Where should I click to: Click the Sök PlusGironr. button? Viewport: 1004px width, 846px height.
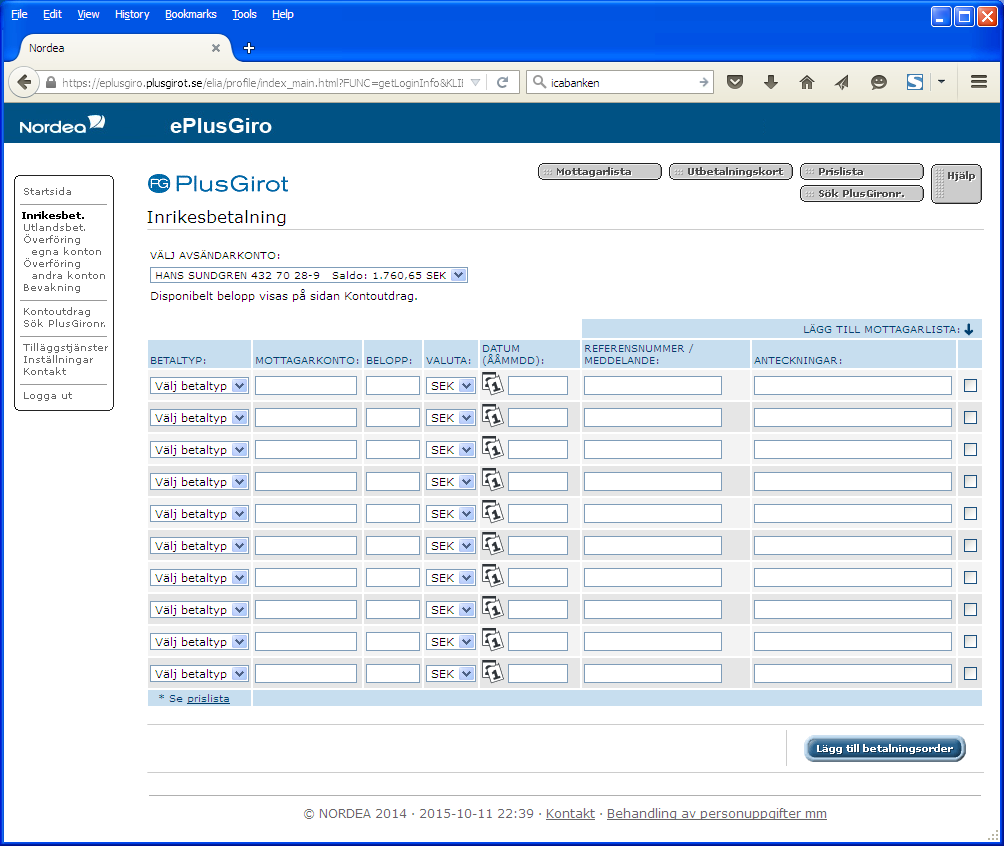coord(862,193)
